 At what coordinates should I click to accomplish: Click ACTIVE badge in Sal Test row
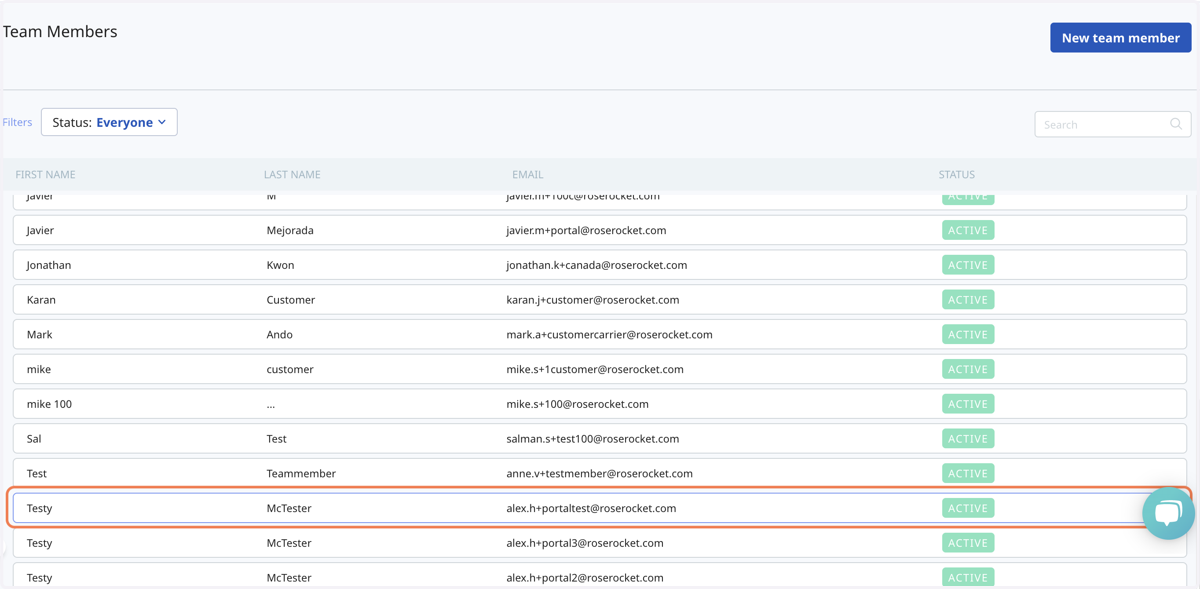(x=968, y=439)
